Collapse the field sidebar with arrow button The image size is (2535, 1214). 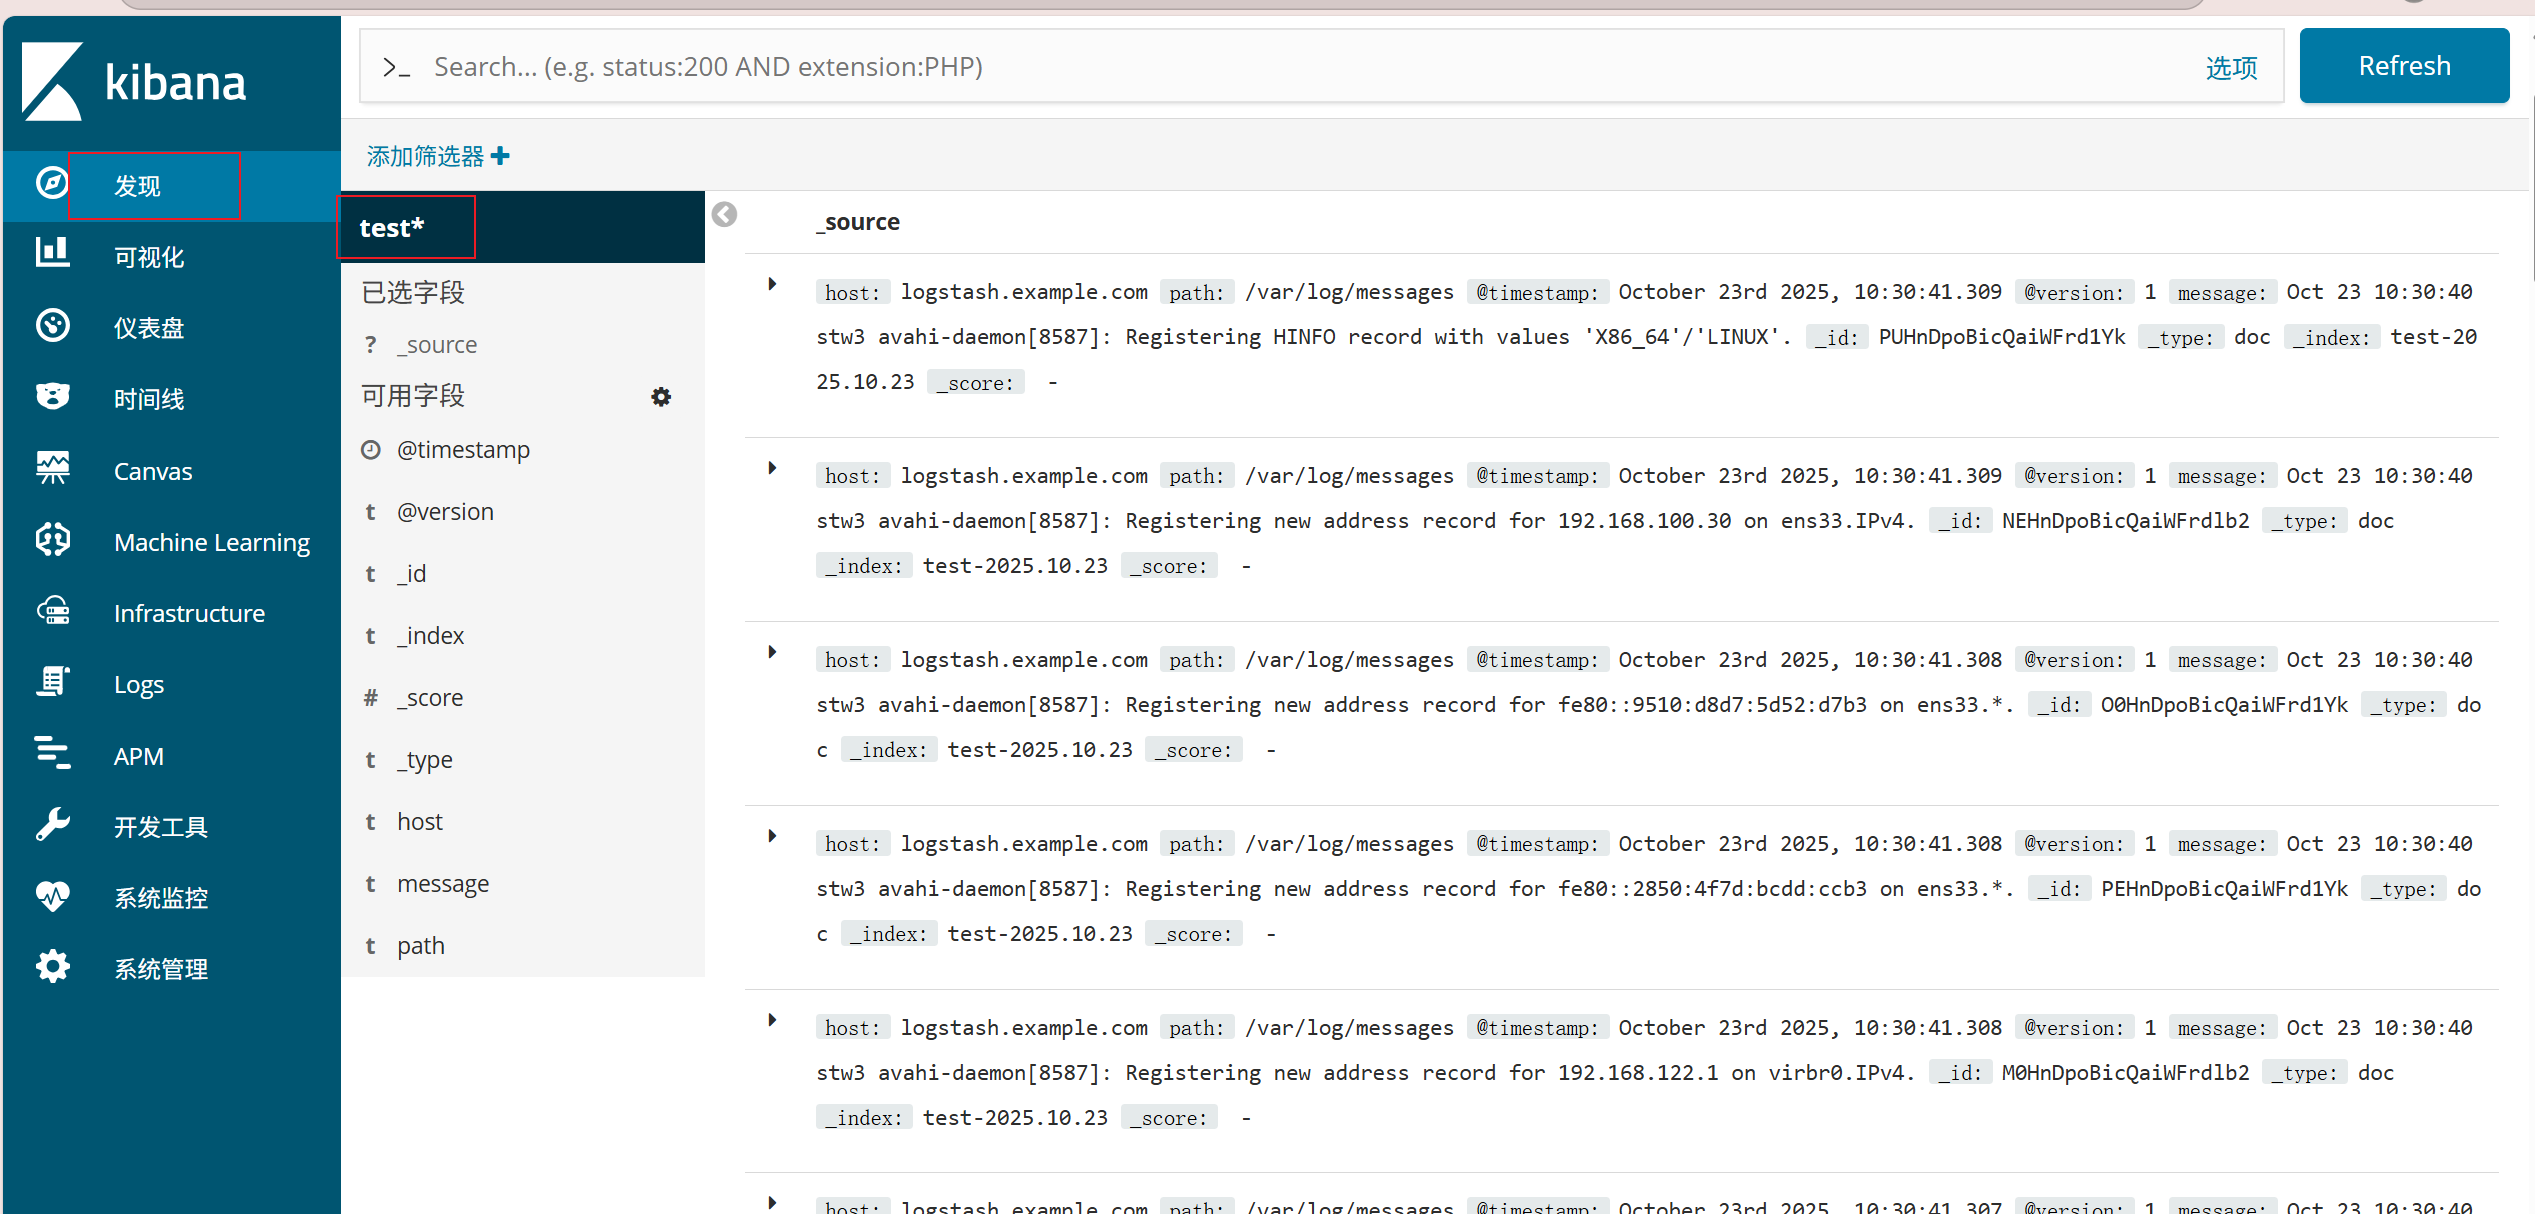(x=724, y=215)
